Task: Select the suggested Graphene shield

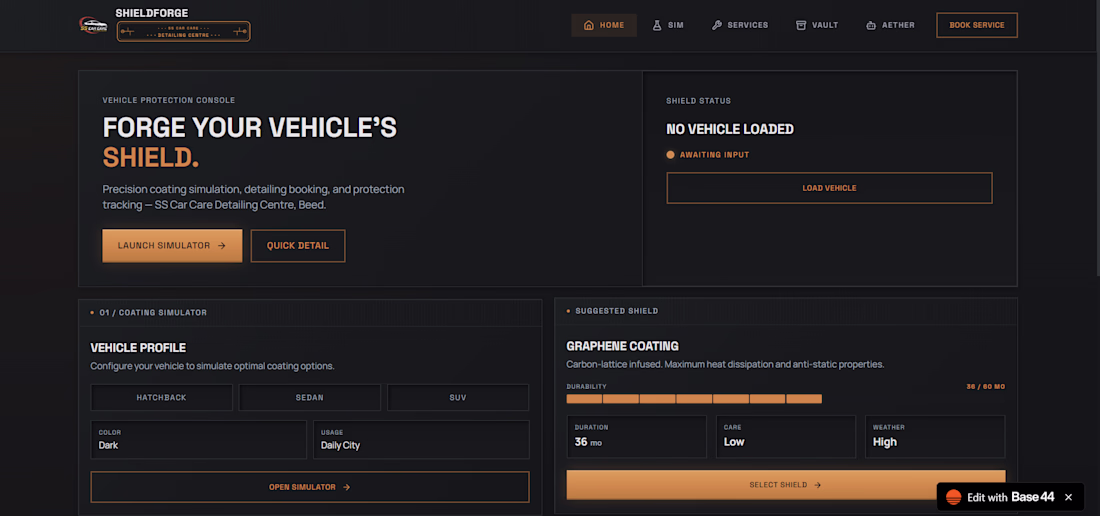Action: [x=786, y=484]
